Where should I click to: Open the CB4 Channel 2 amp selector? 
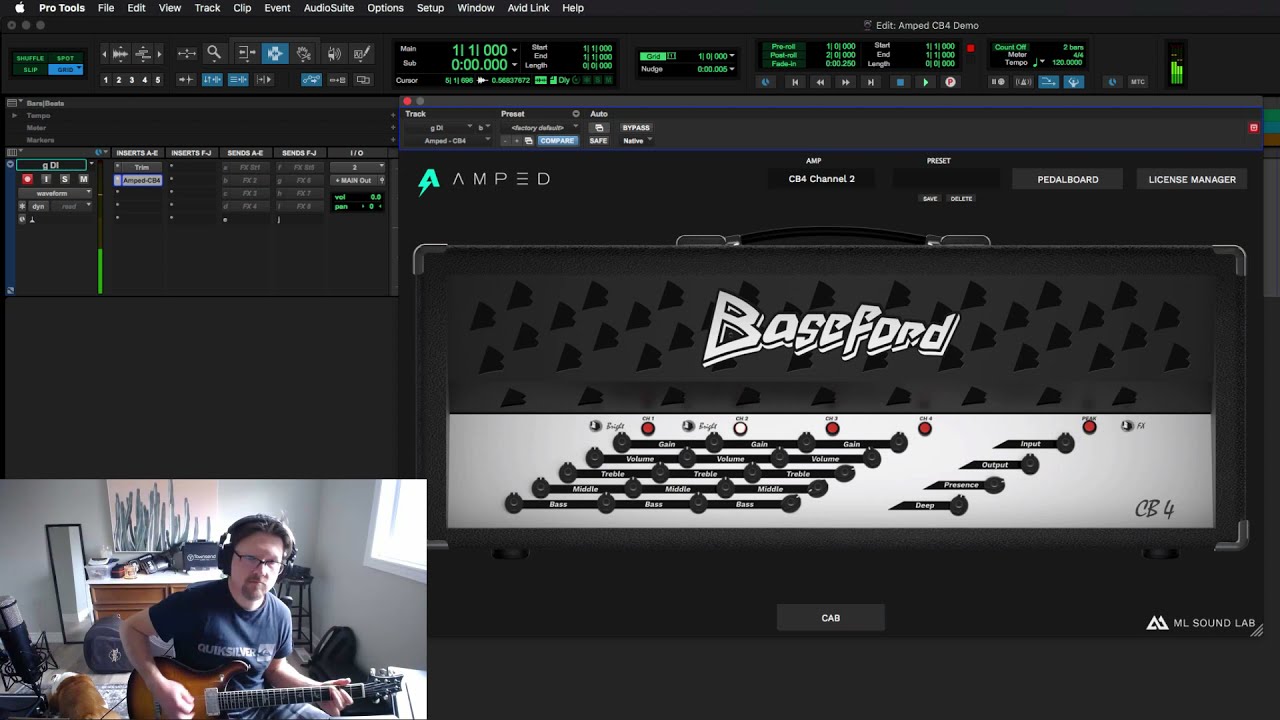822,179
